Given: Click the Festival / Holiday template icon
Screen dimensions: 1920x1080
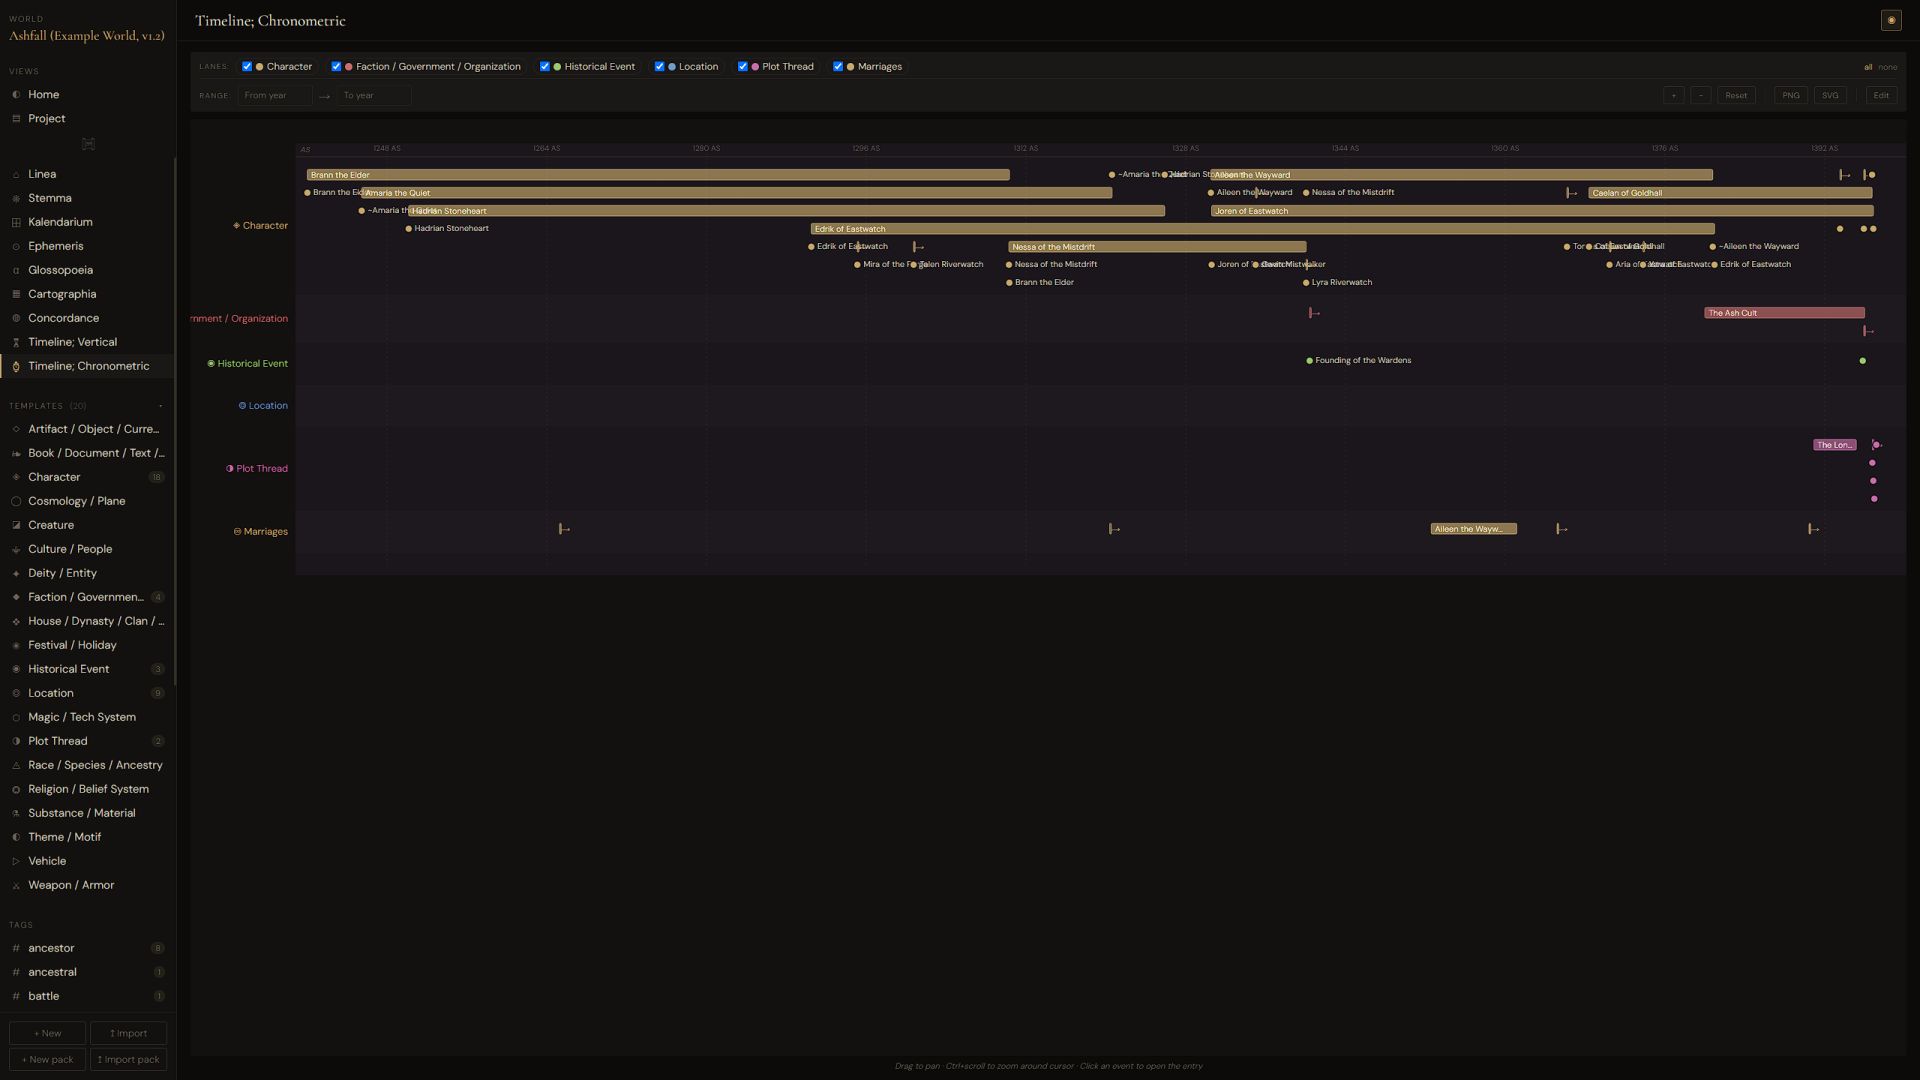Looking at the screenshot, I should tap(16, 646).
